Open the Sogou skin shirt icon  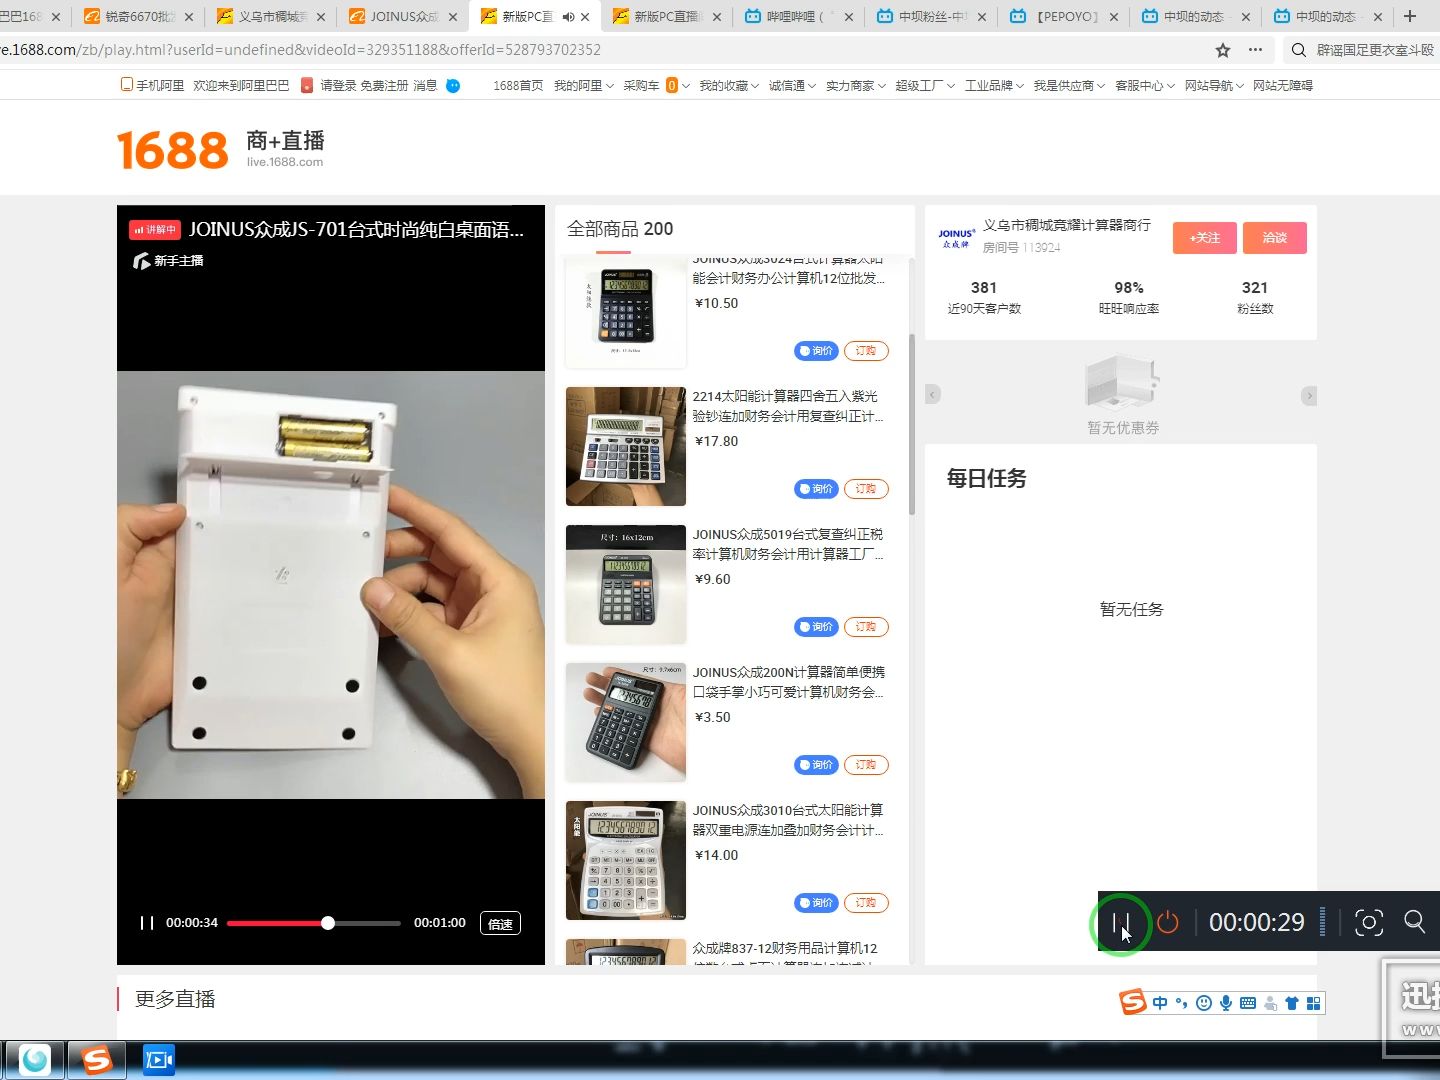pyautogui.click(x=1292, y=1003)
